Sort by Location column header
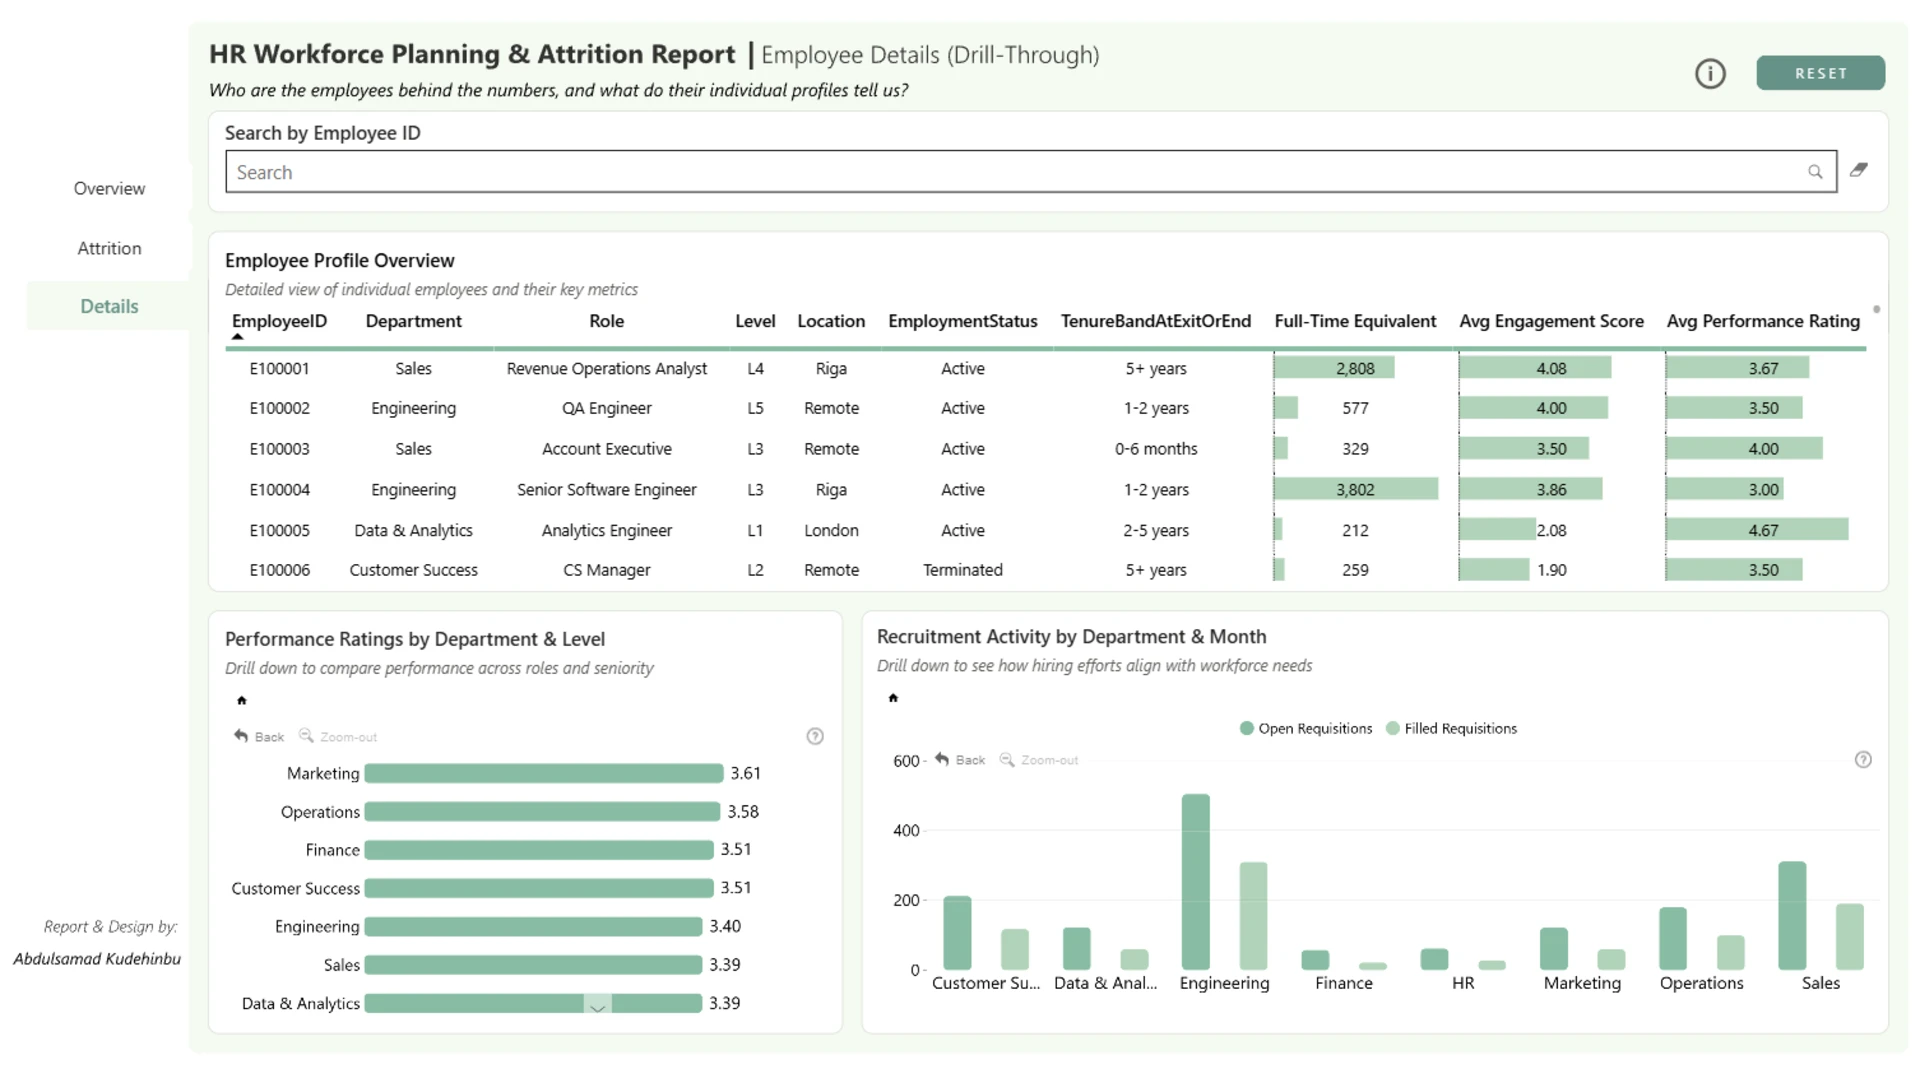Viewport: 1920px width, 1080px height. coord(831,321)
